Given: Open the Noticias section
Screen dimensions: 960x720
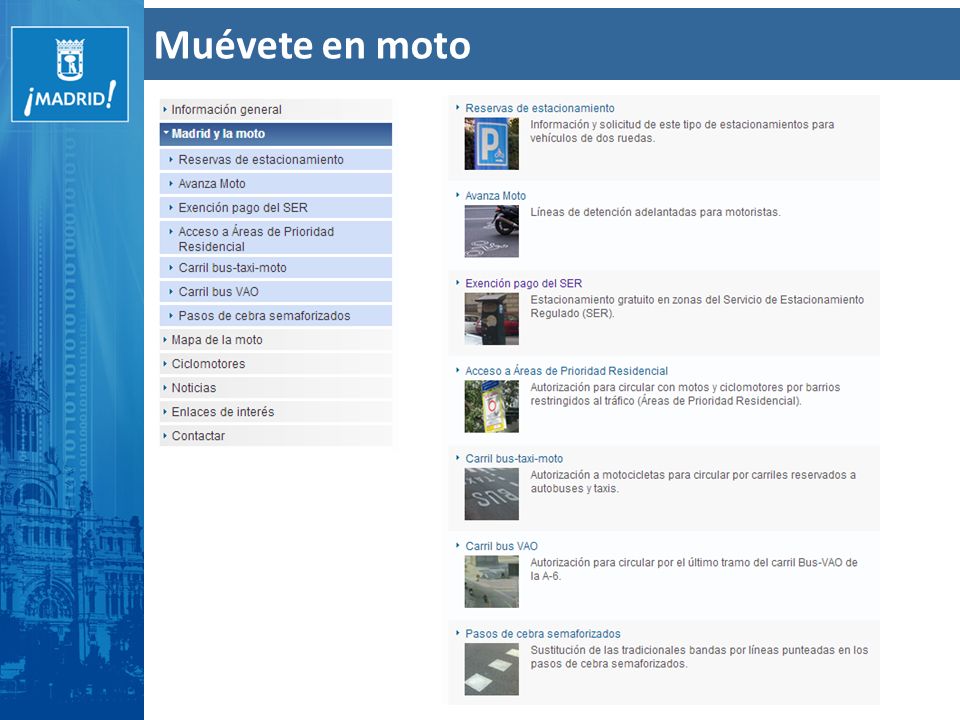Looking at the screenshot, I should pos(276,388).
